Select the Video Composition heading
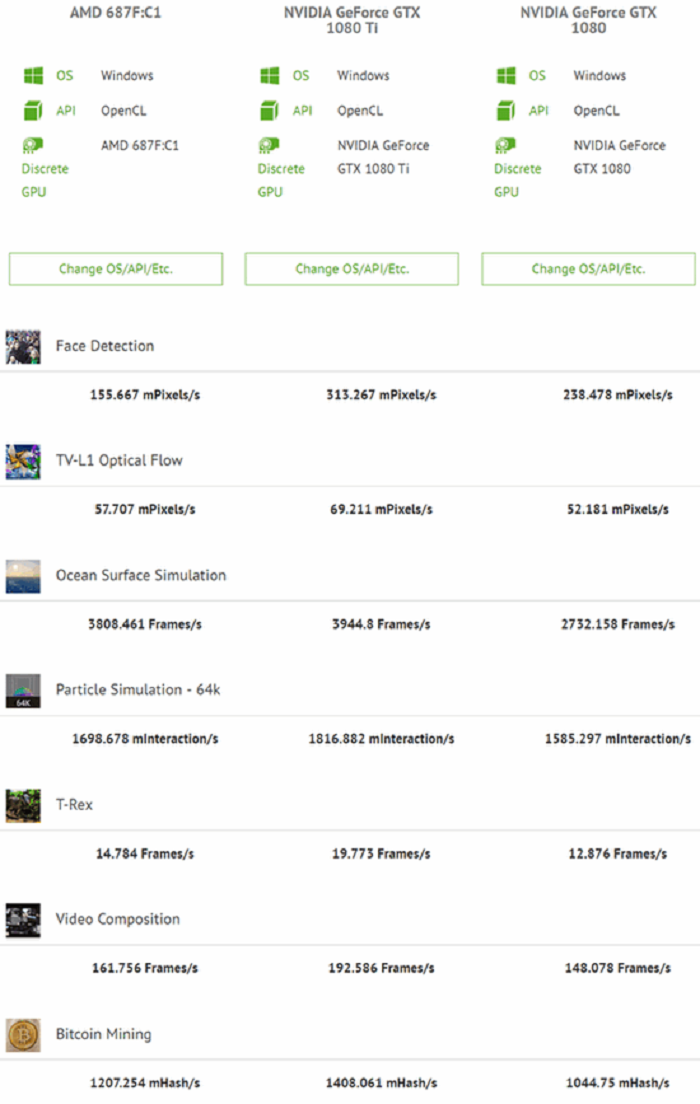Viewport: 700px width, 1104px height. pyautogui.click(x=118, y=919)
